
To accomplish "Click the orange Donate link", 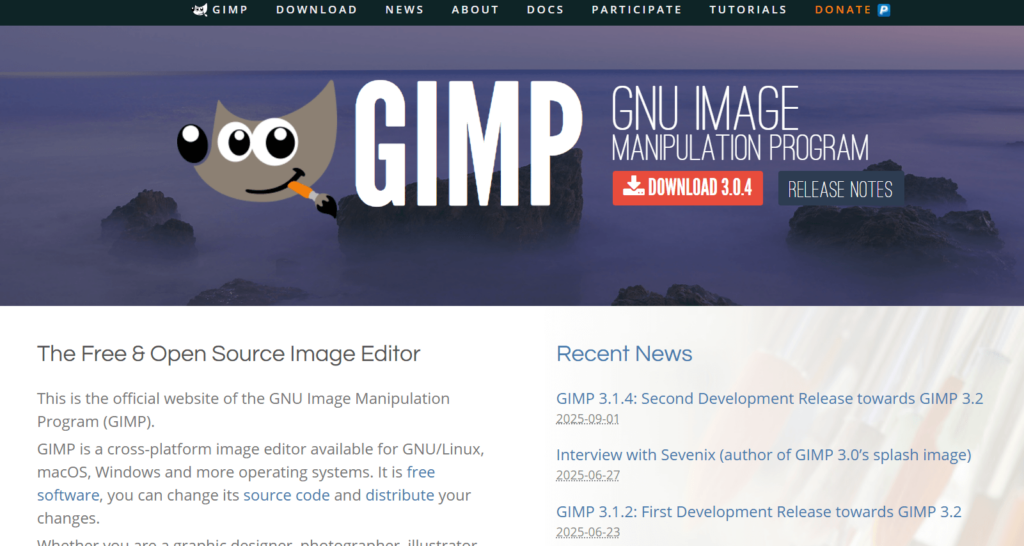I will coord(843,10).
